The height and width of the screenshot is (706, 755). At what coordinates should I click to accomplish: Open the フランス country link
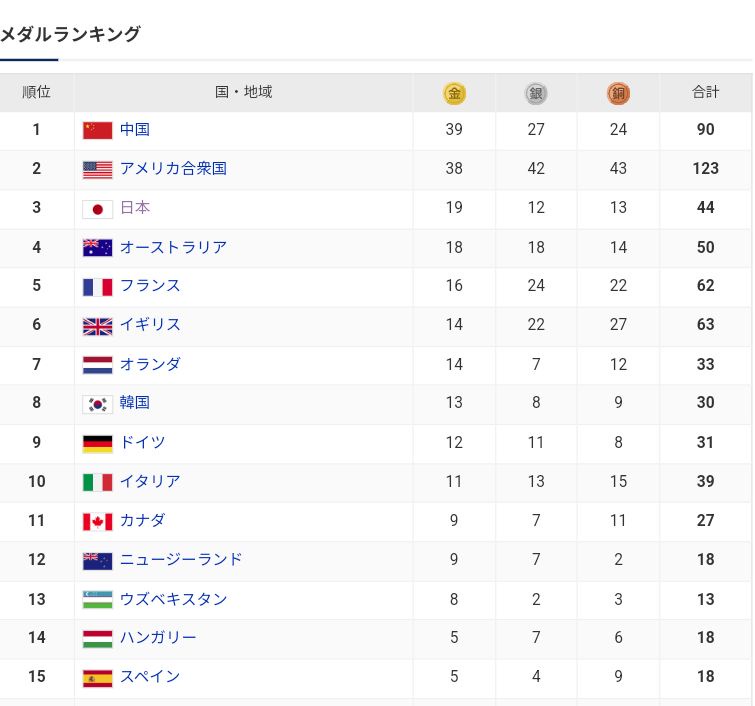pos(150,286)
